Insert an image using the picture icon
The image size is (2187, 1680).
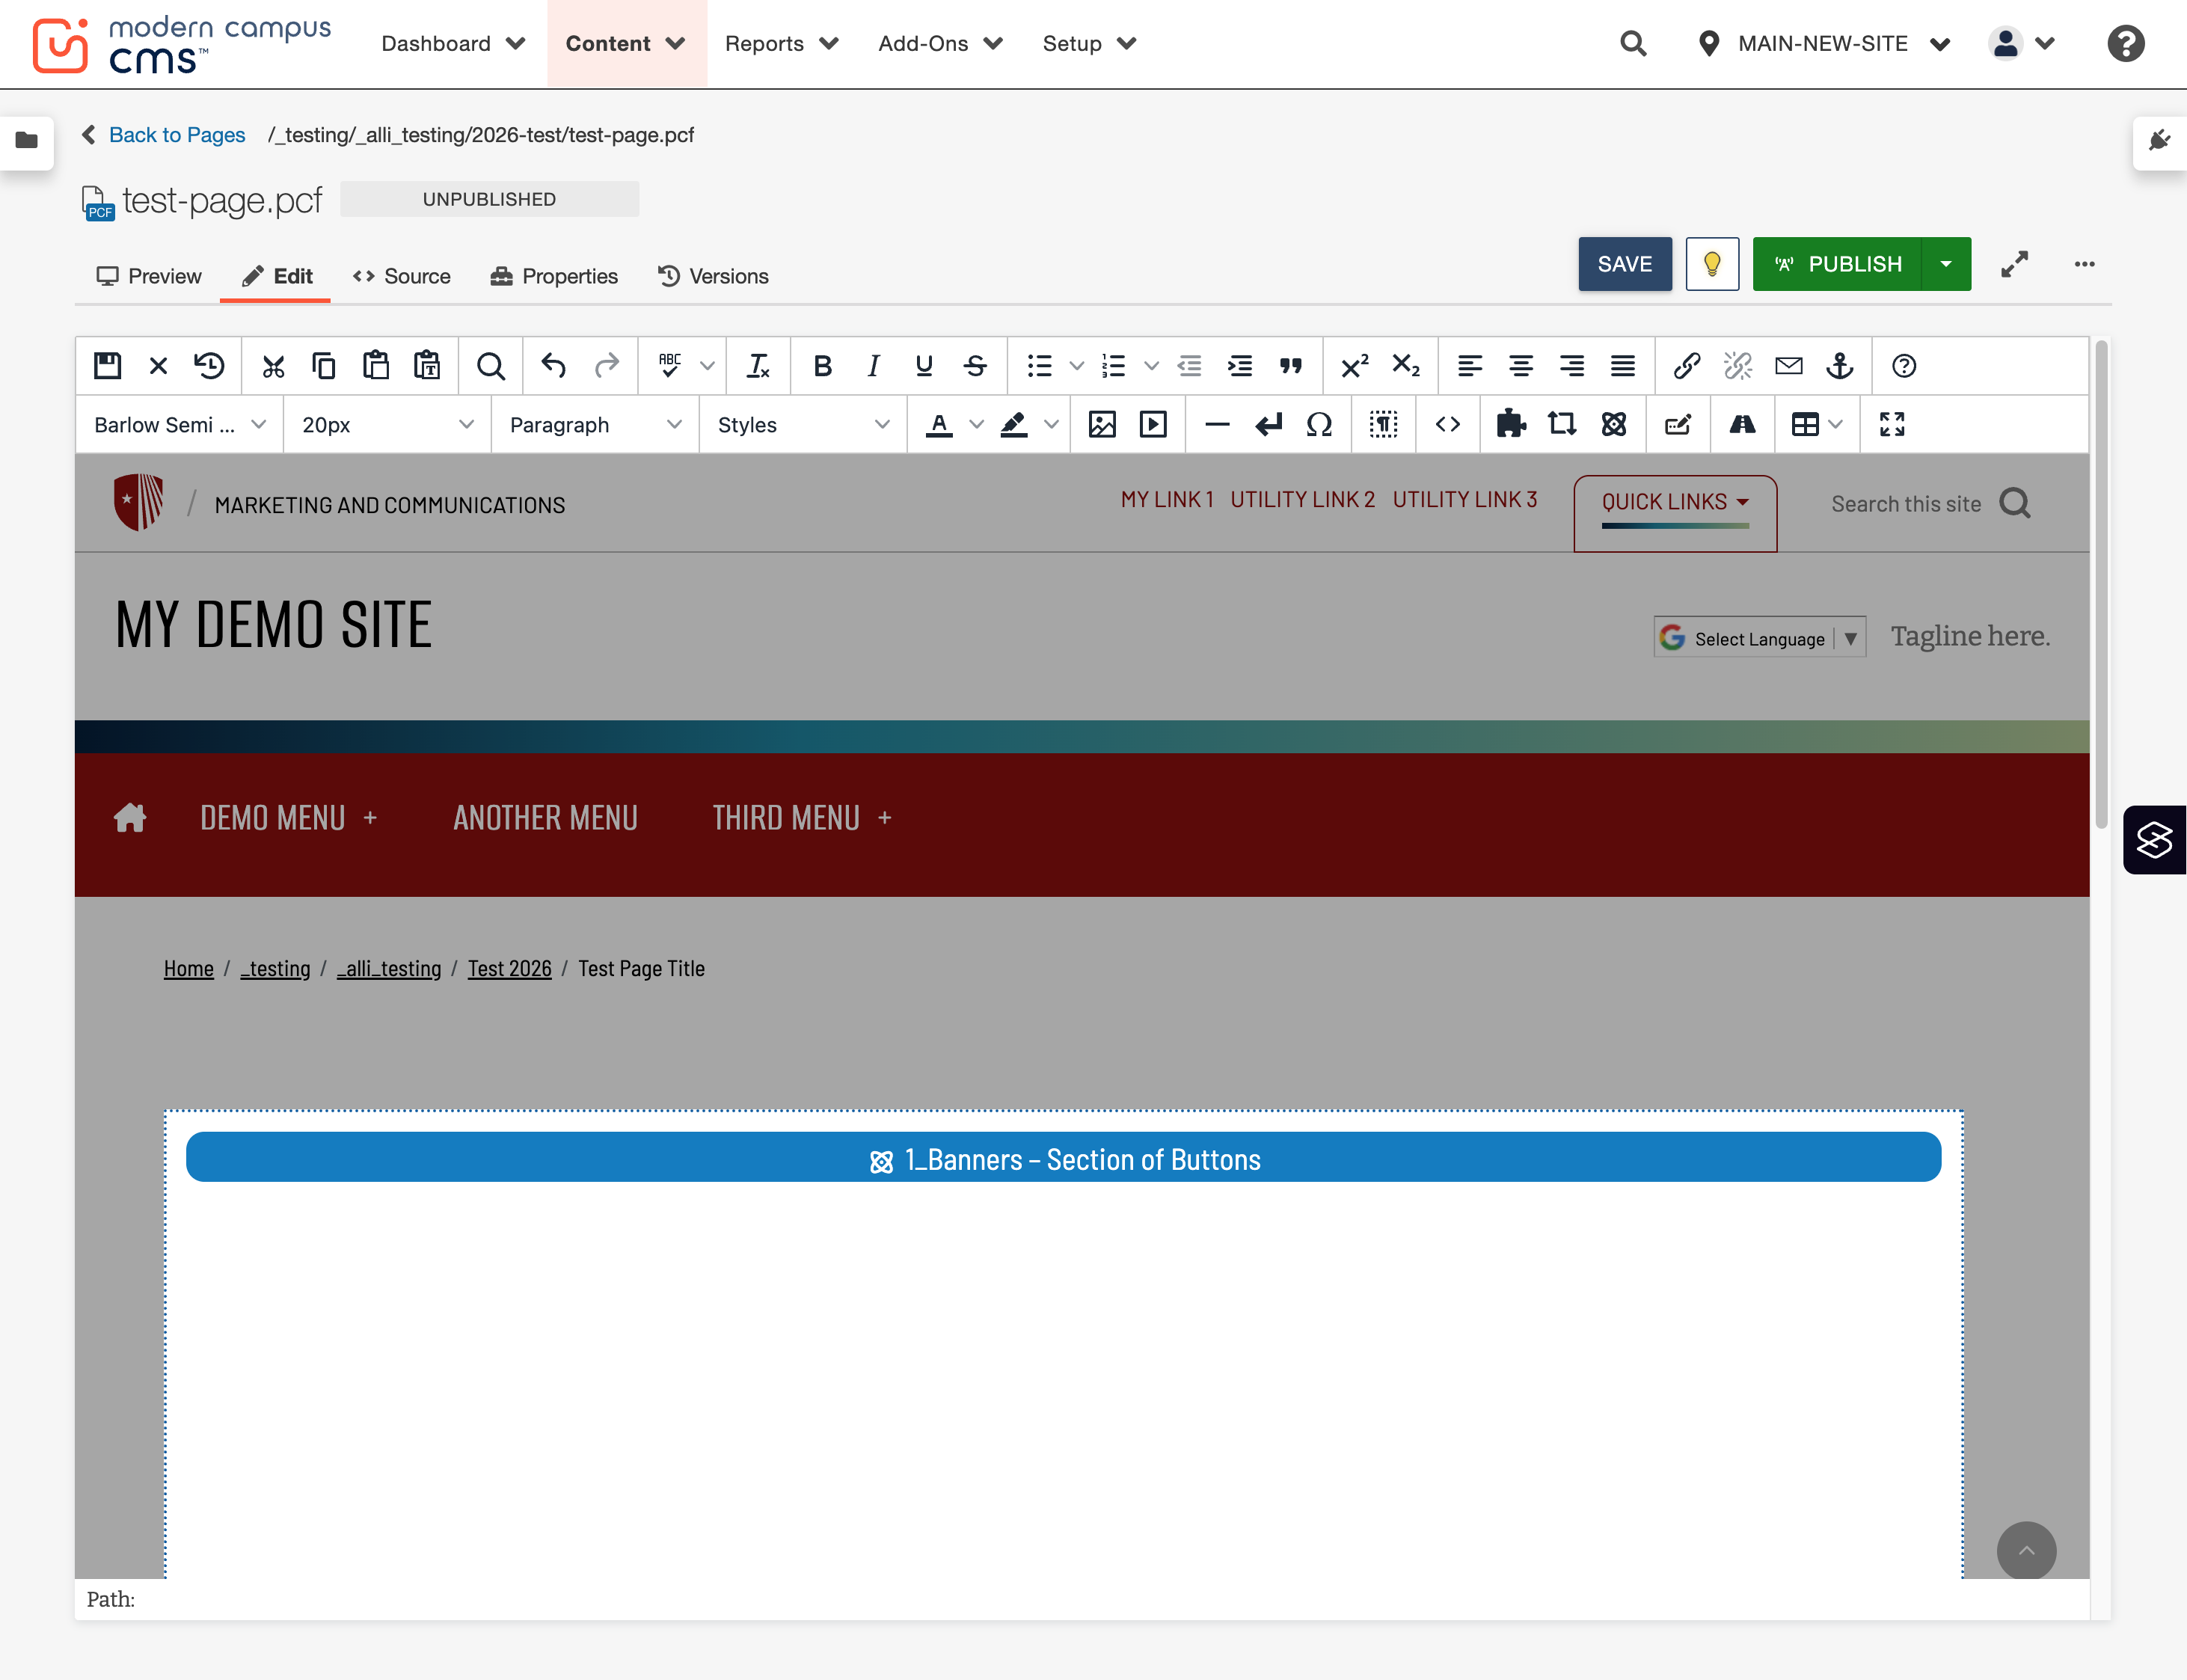click(1102, 424)
